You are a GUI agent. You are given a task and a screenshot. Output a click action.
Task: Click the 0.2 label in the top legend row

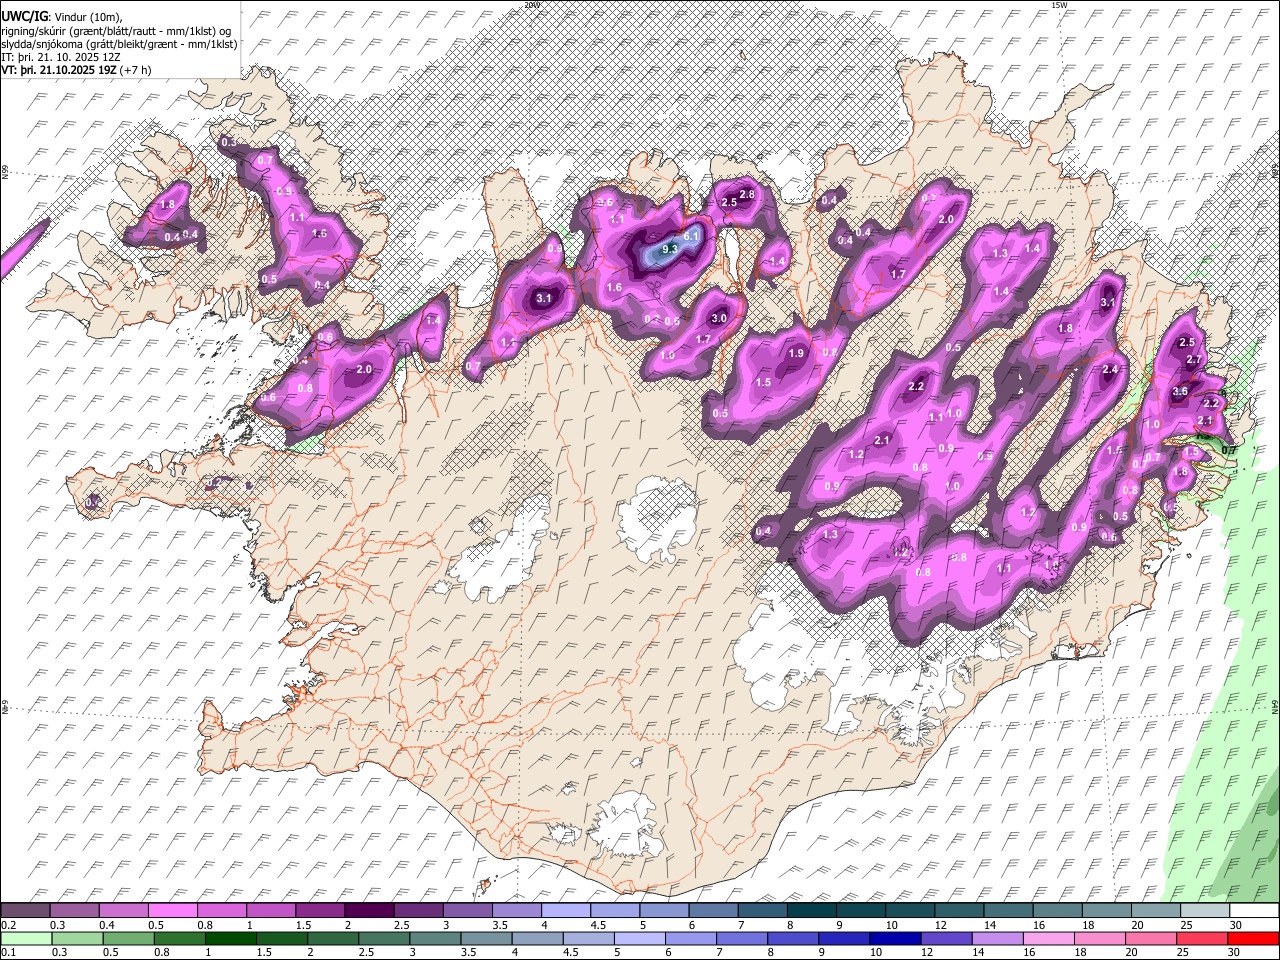(x=7, y=925)
